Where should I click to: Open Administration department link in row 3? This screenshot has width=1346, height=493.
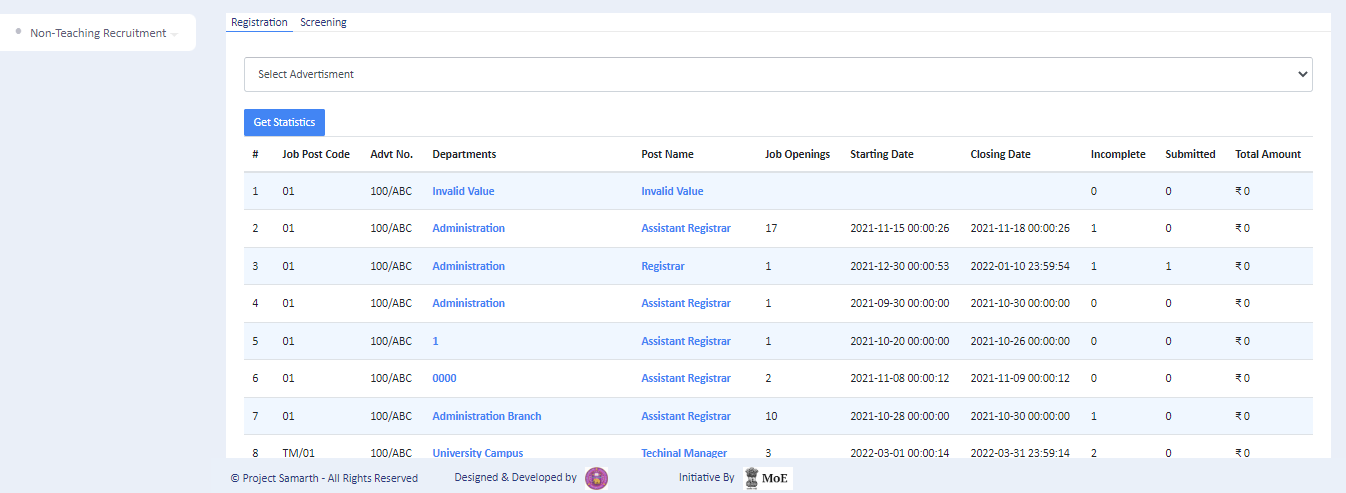pyautogui.click(x=468, y=266)
